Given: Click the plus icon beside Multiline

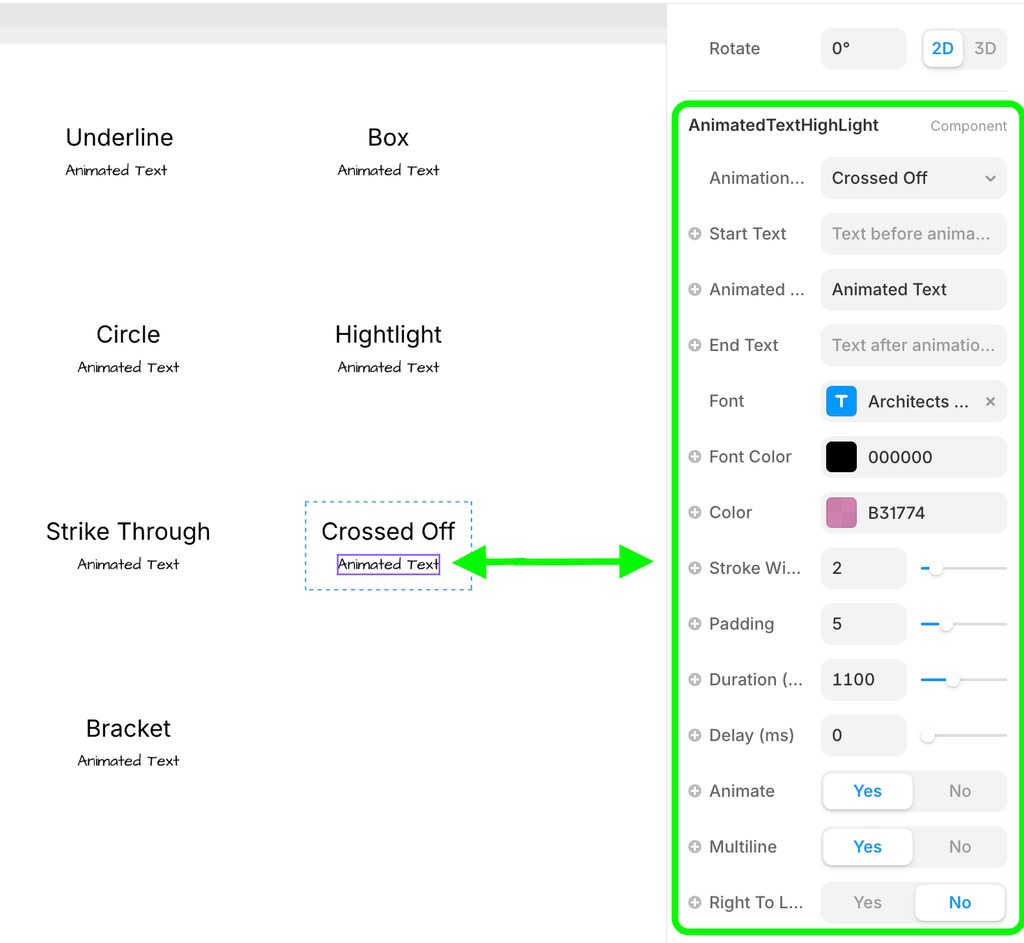Looking at the screenshot, I should pos(695,847).
